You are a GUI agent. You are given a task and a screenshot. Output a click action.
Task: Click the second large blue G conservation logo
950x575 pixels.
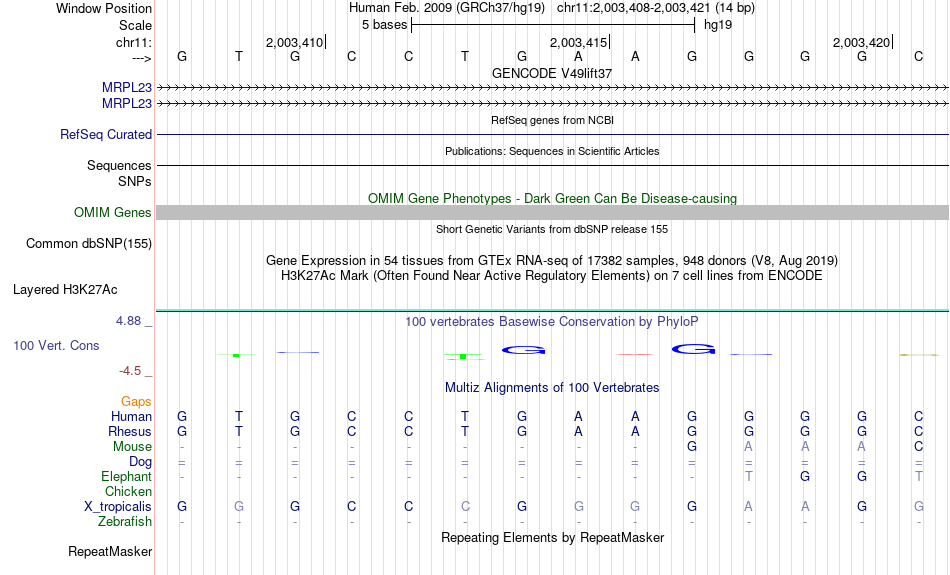[694, 349]
